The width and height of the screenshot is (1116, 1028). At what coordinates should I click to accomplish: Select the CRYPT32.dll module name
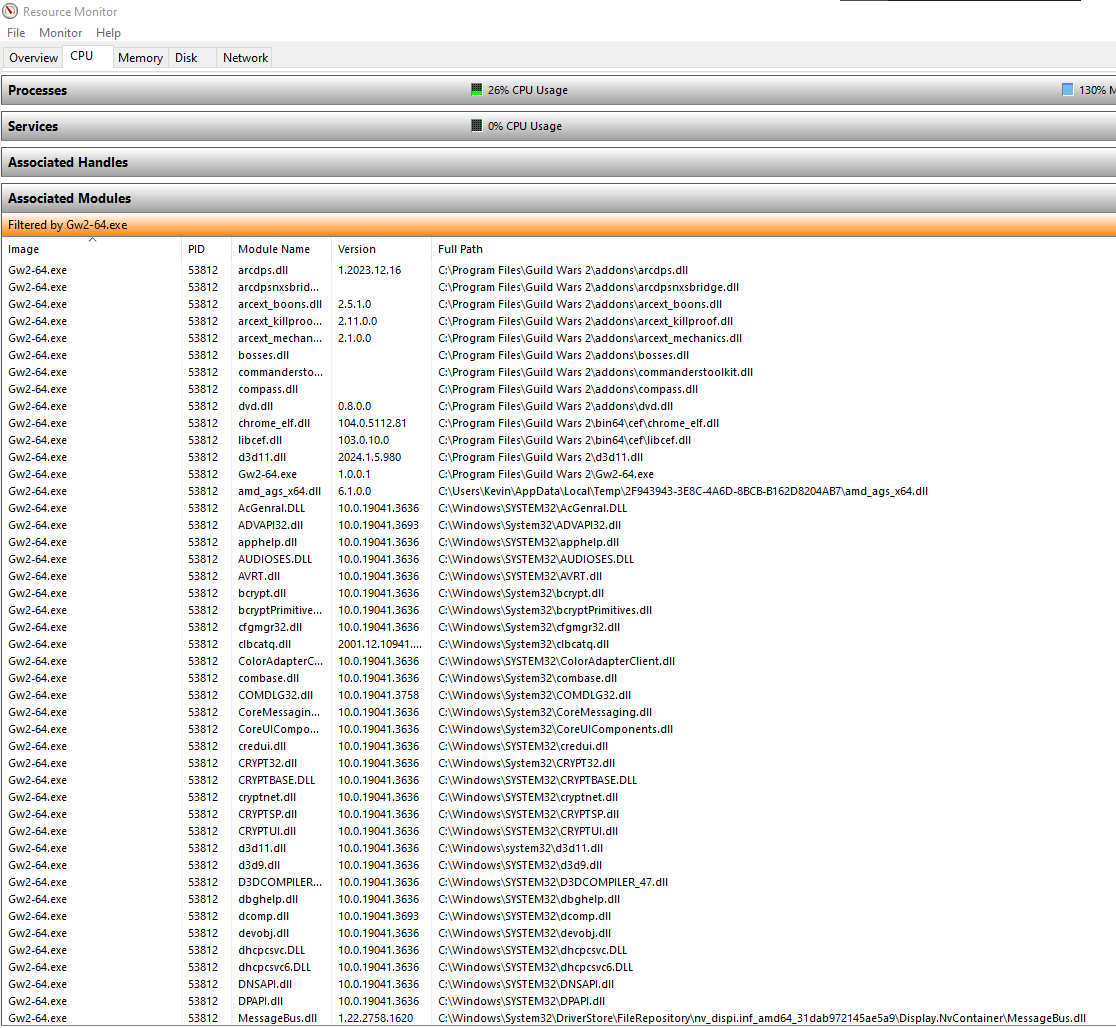[x=268, y=764]
